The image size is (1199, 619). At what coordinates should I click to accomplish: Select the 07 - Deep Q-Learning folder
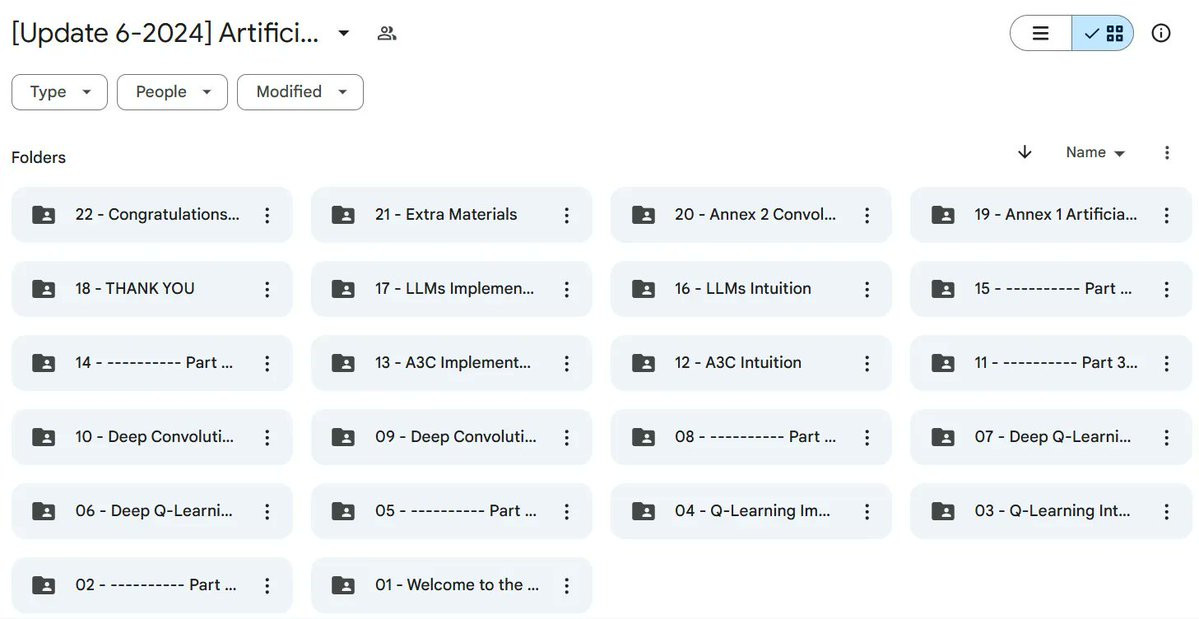1051,437
